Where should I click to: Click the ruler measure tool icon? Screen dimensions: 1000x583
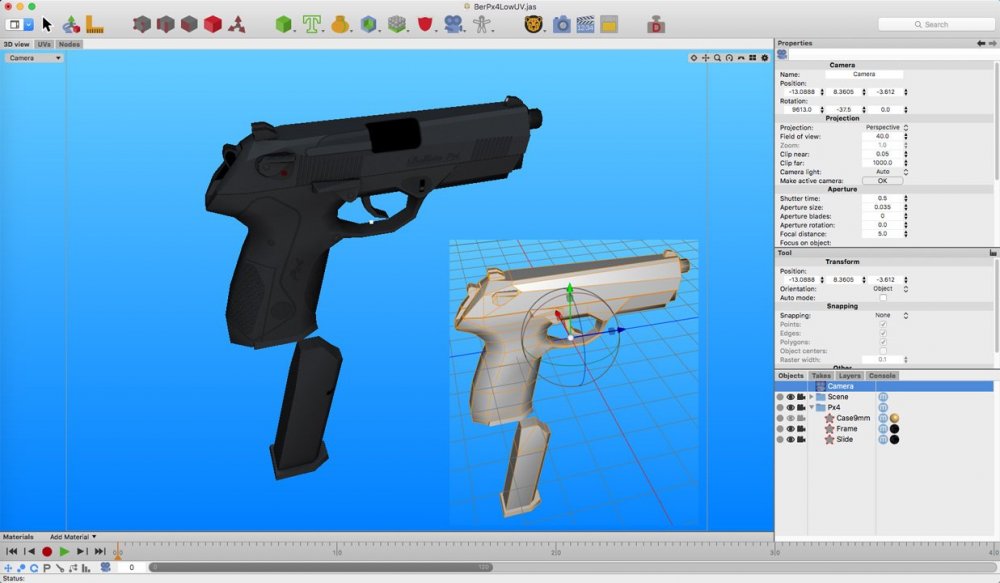pos(95,24)
